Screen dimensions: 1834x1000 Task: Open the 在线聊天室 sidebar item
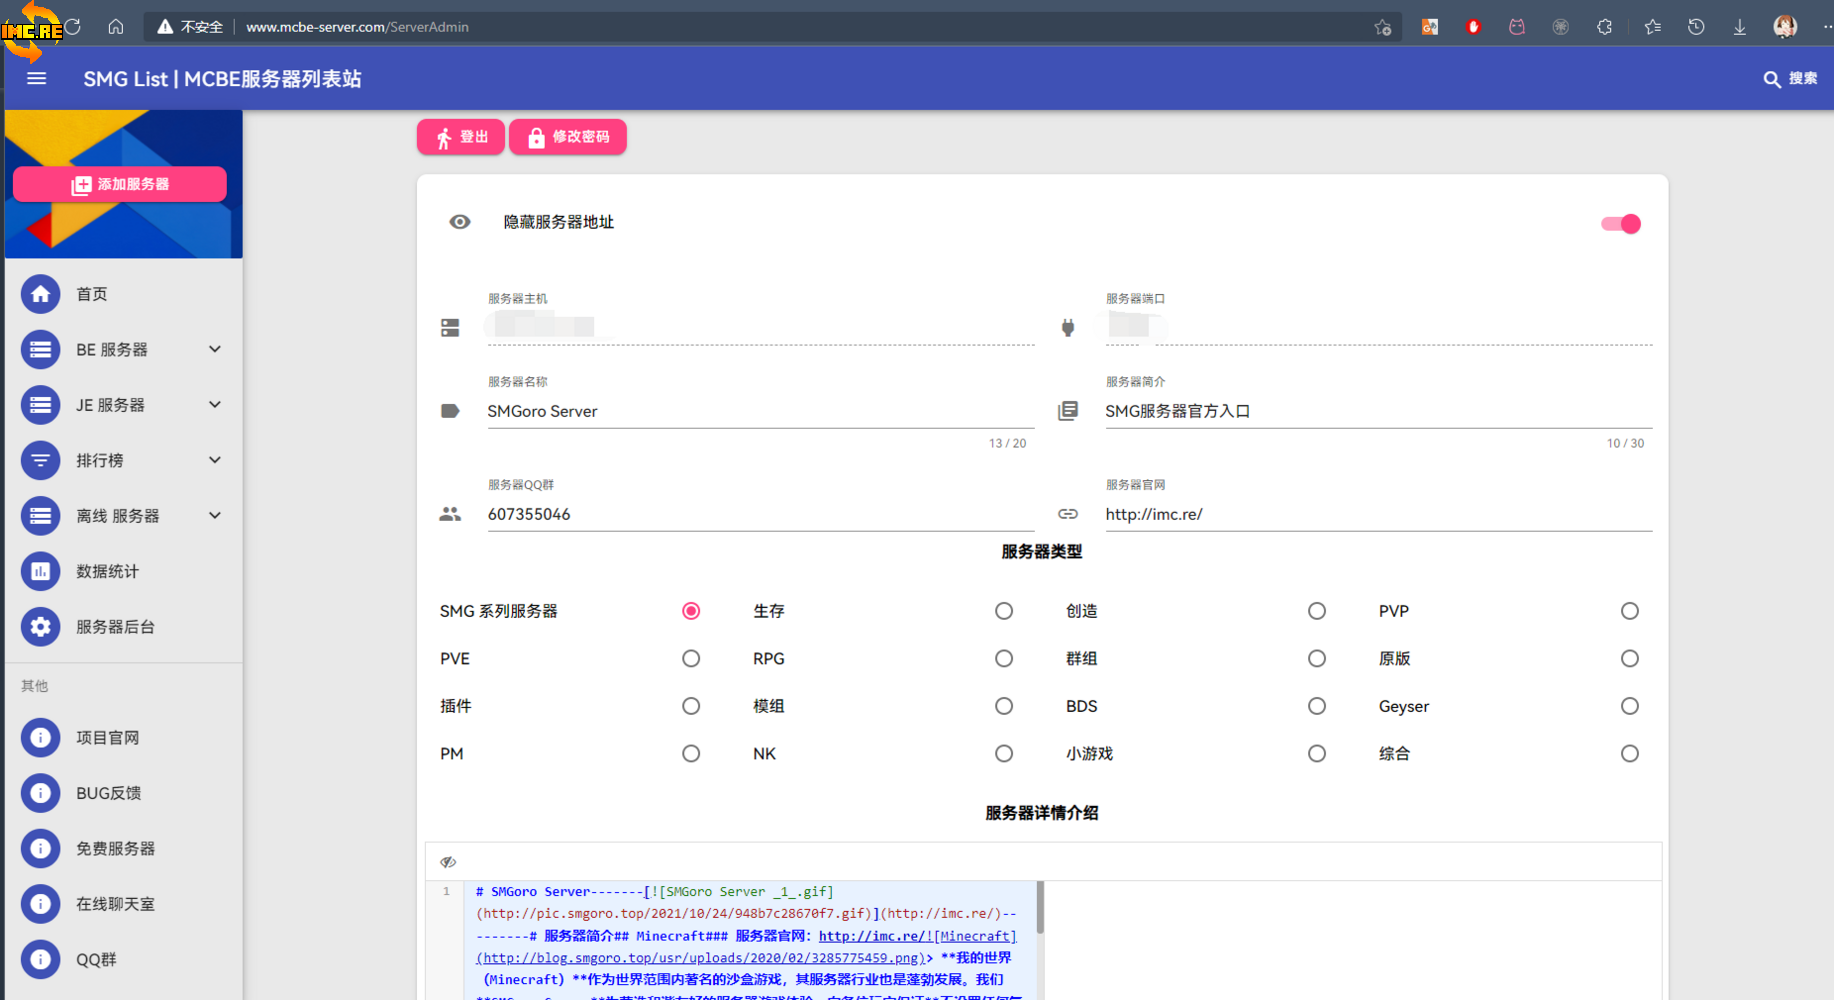[115, 904]
